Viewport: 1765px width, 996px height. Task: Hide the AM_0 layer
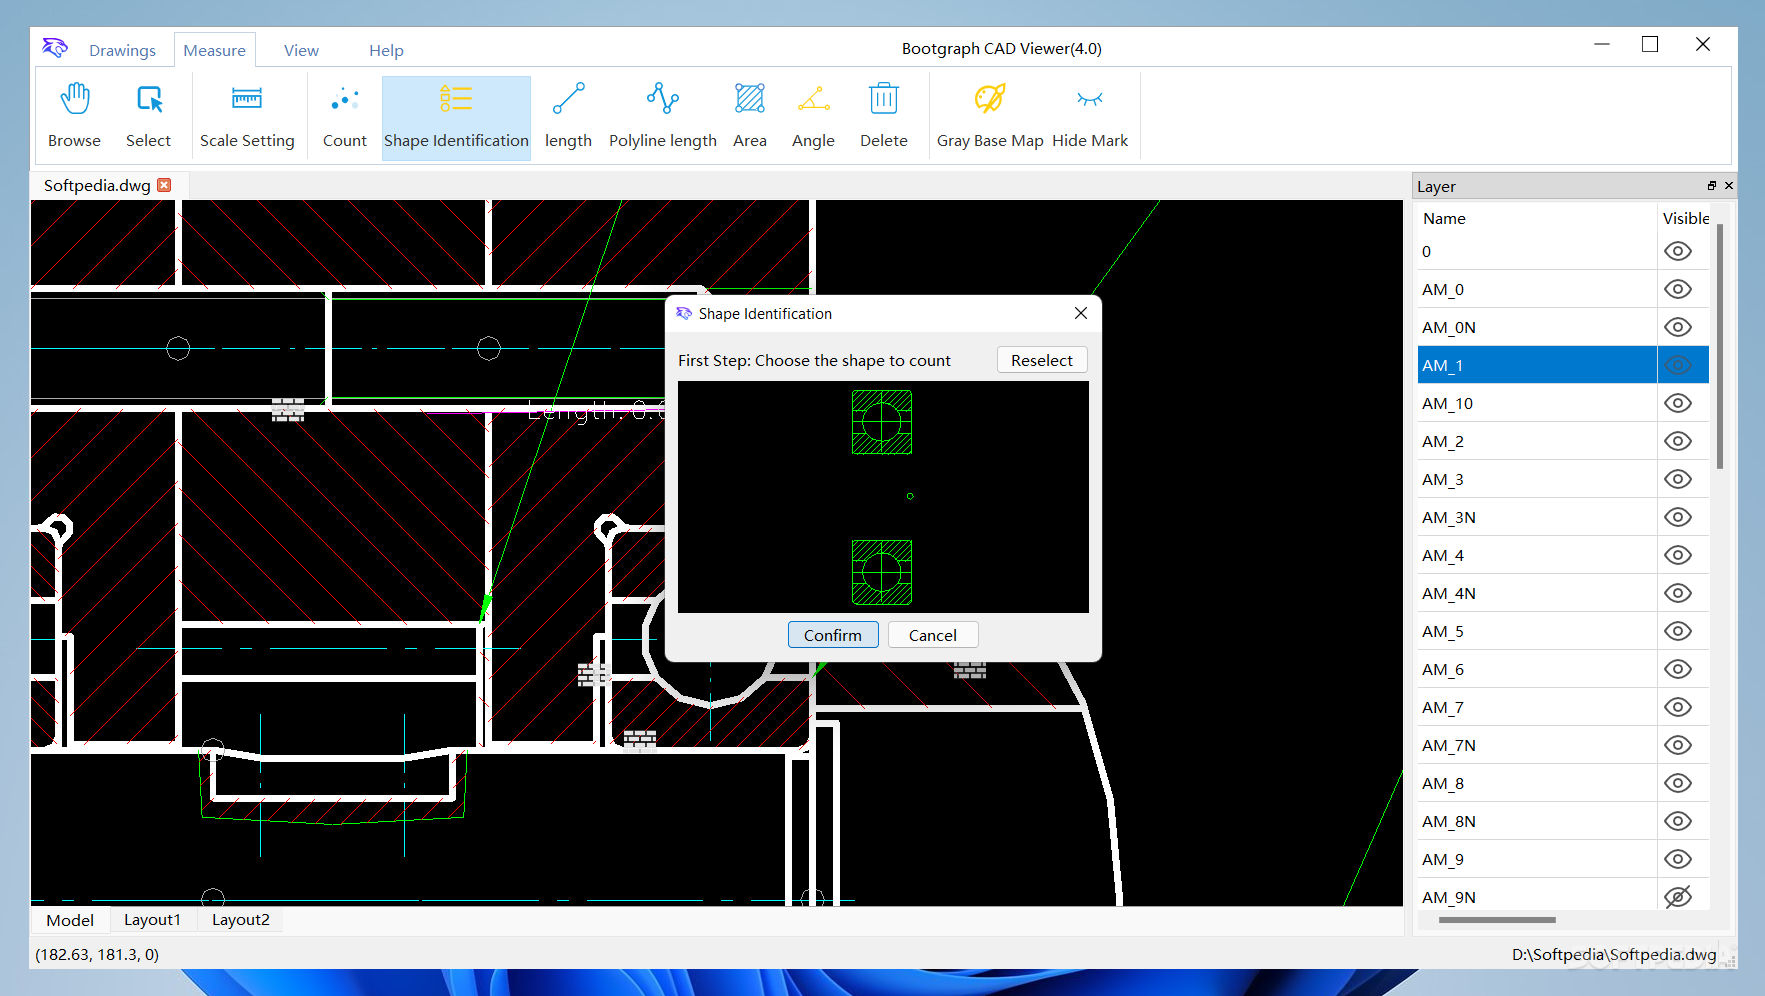(1678, 289)
